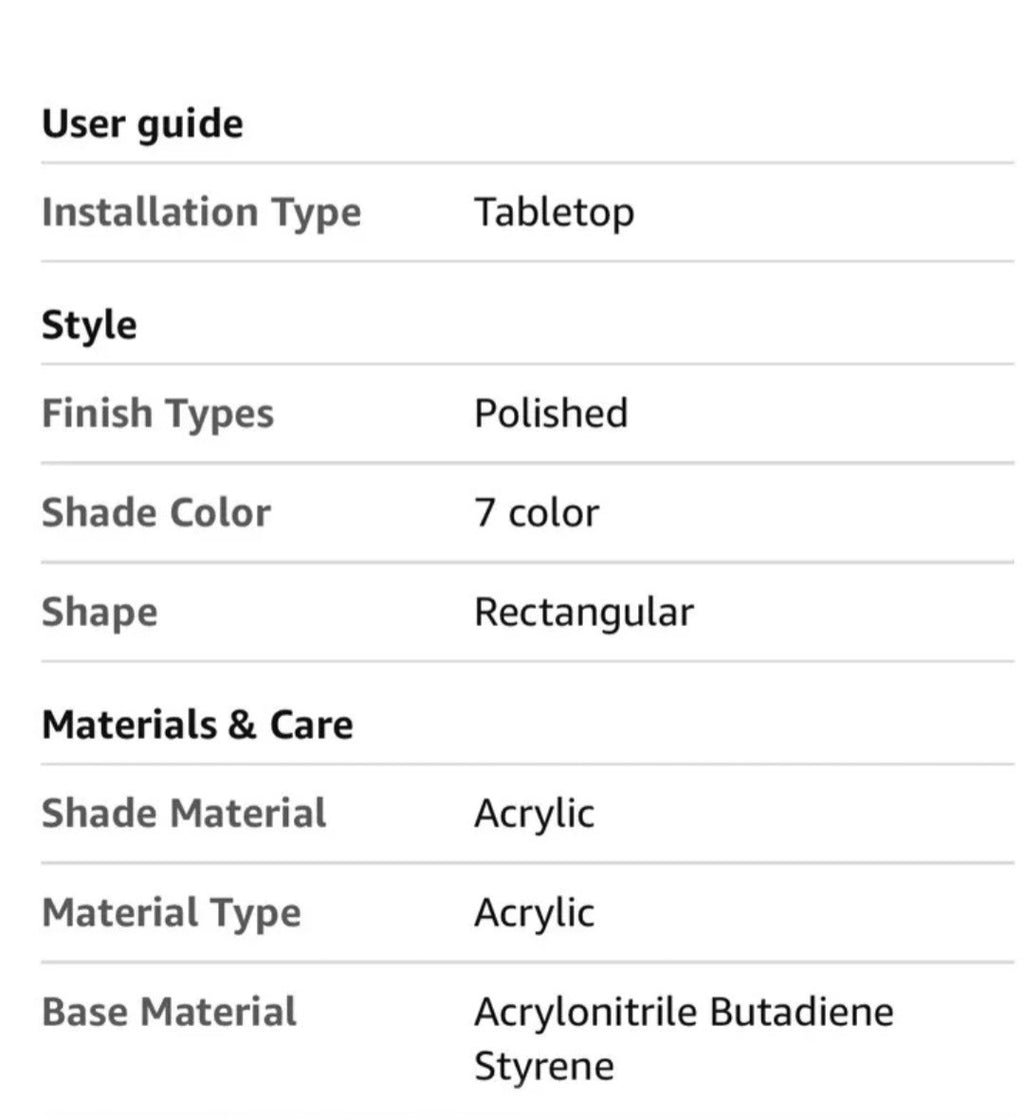Viewport: 1024px width, 1120px height.
Task: Click the 7 color value
Action: point(537,513)
